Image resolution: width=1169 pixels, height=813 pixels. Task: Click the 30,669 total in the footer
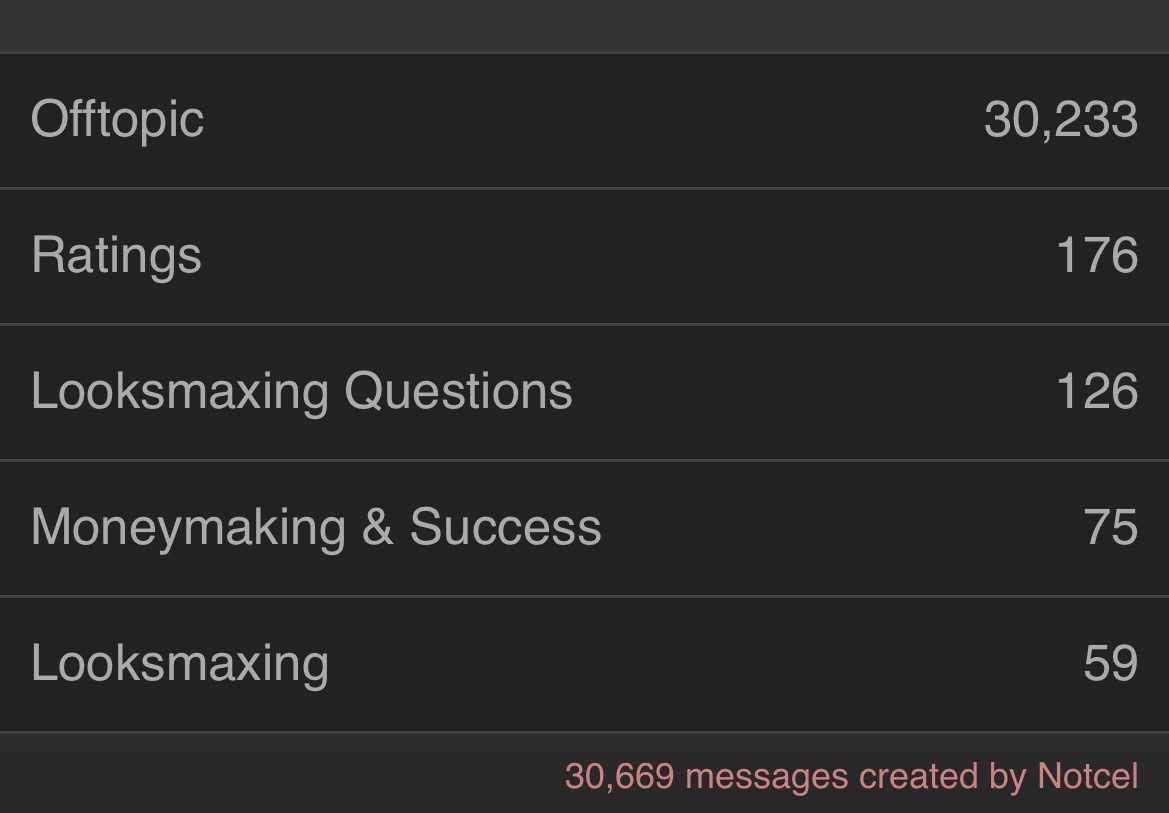[x=619, y=776]
